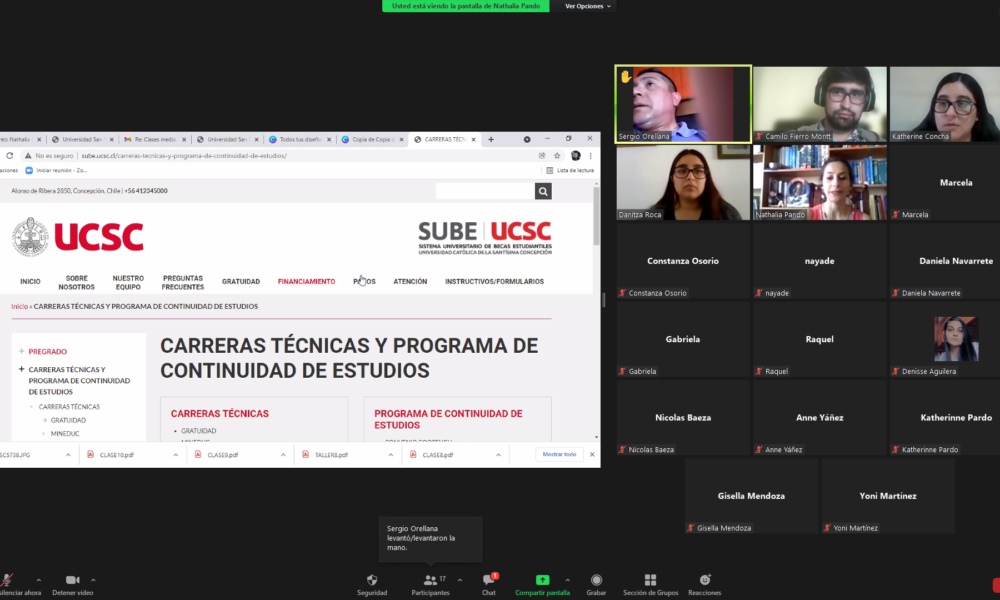Screen dimensions: 1000x600
Task: Open FINANCIAMIENTO menu item
Action: 306,282
